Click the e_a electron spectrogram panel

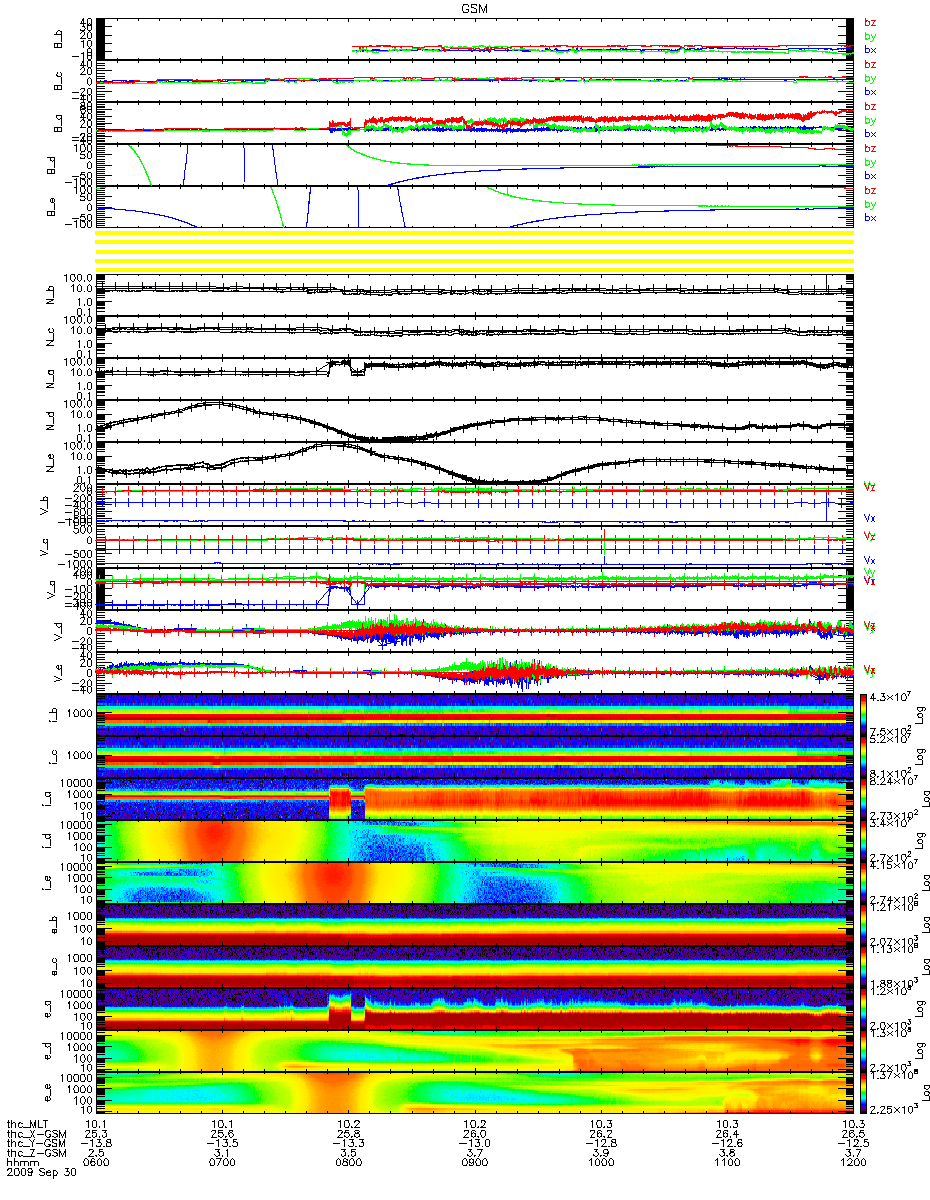pyautogui.click(x=475, y=1007)
